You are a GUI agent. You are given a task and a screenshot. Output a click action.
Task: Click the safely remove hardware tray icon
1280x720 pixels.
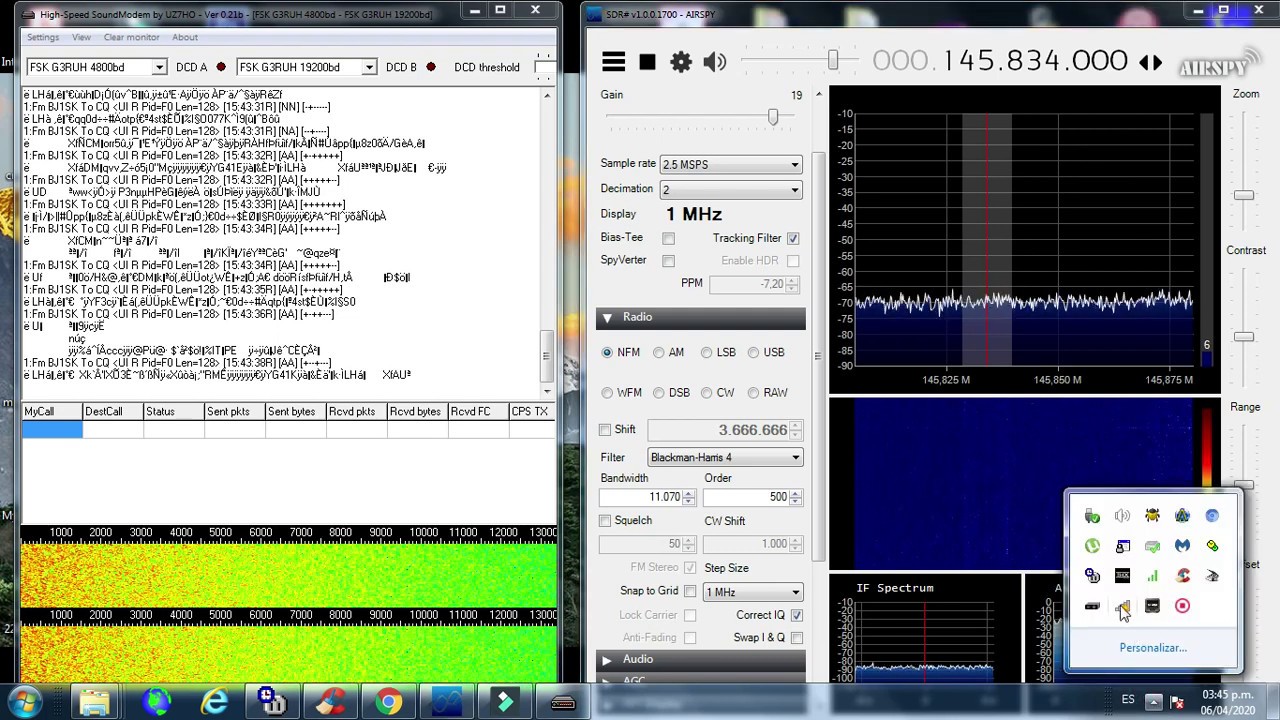pos(1092,516)
